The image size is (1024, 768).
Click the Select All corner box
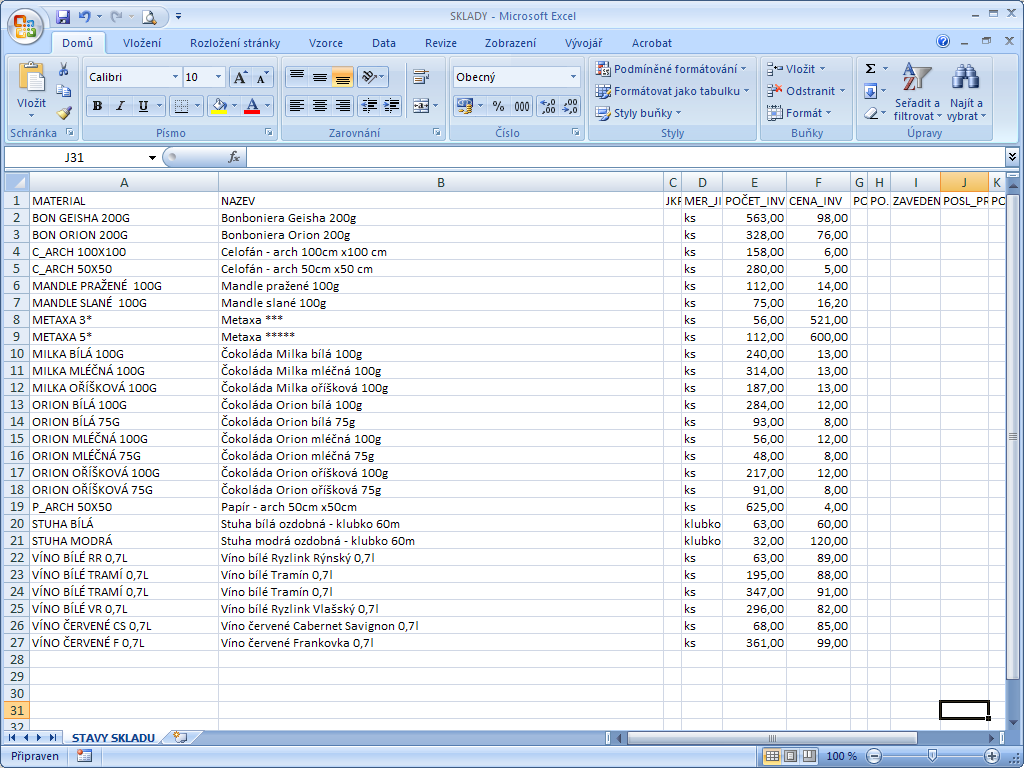pyautogui.click(x=16, y=182)
